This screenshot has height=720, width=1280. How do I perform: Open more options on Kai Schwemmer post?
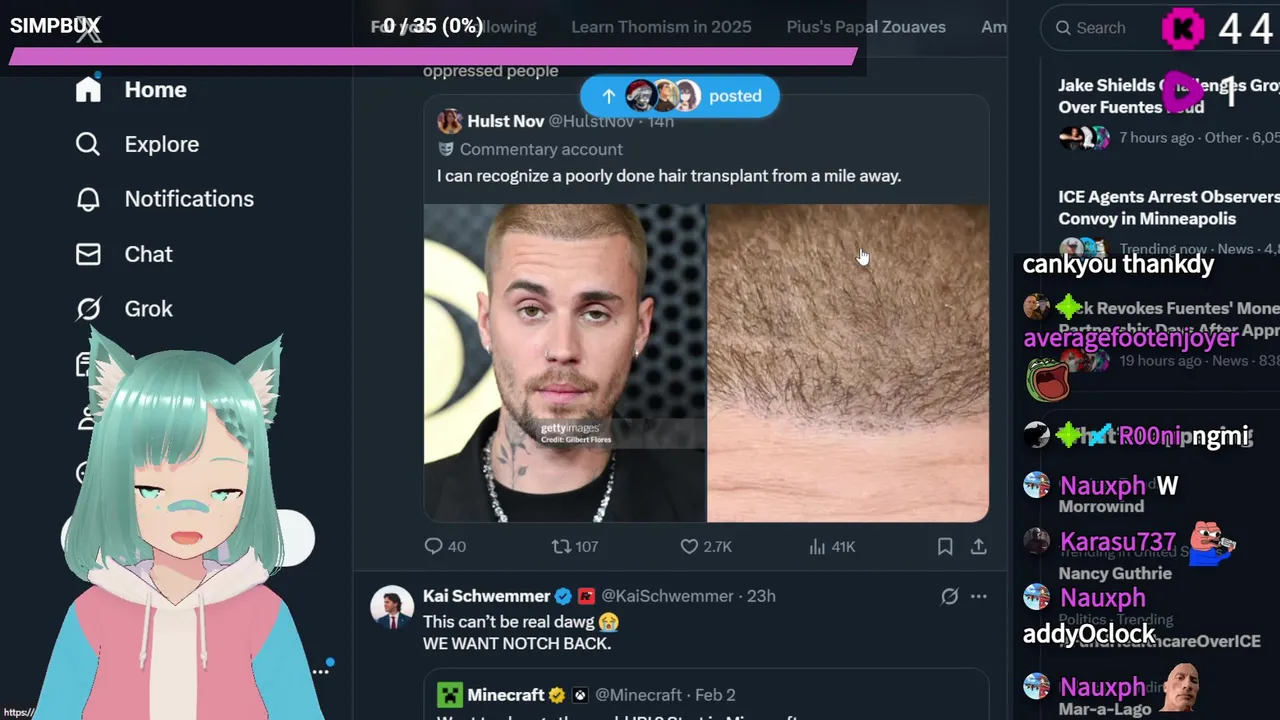[x=979, y=596]
